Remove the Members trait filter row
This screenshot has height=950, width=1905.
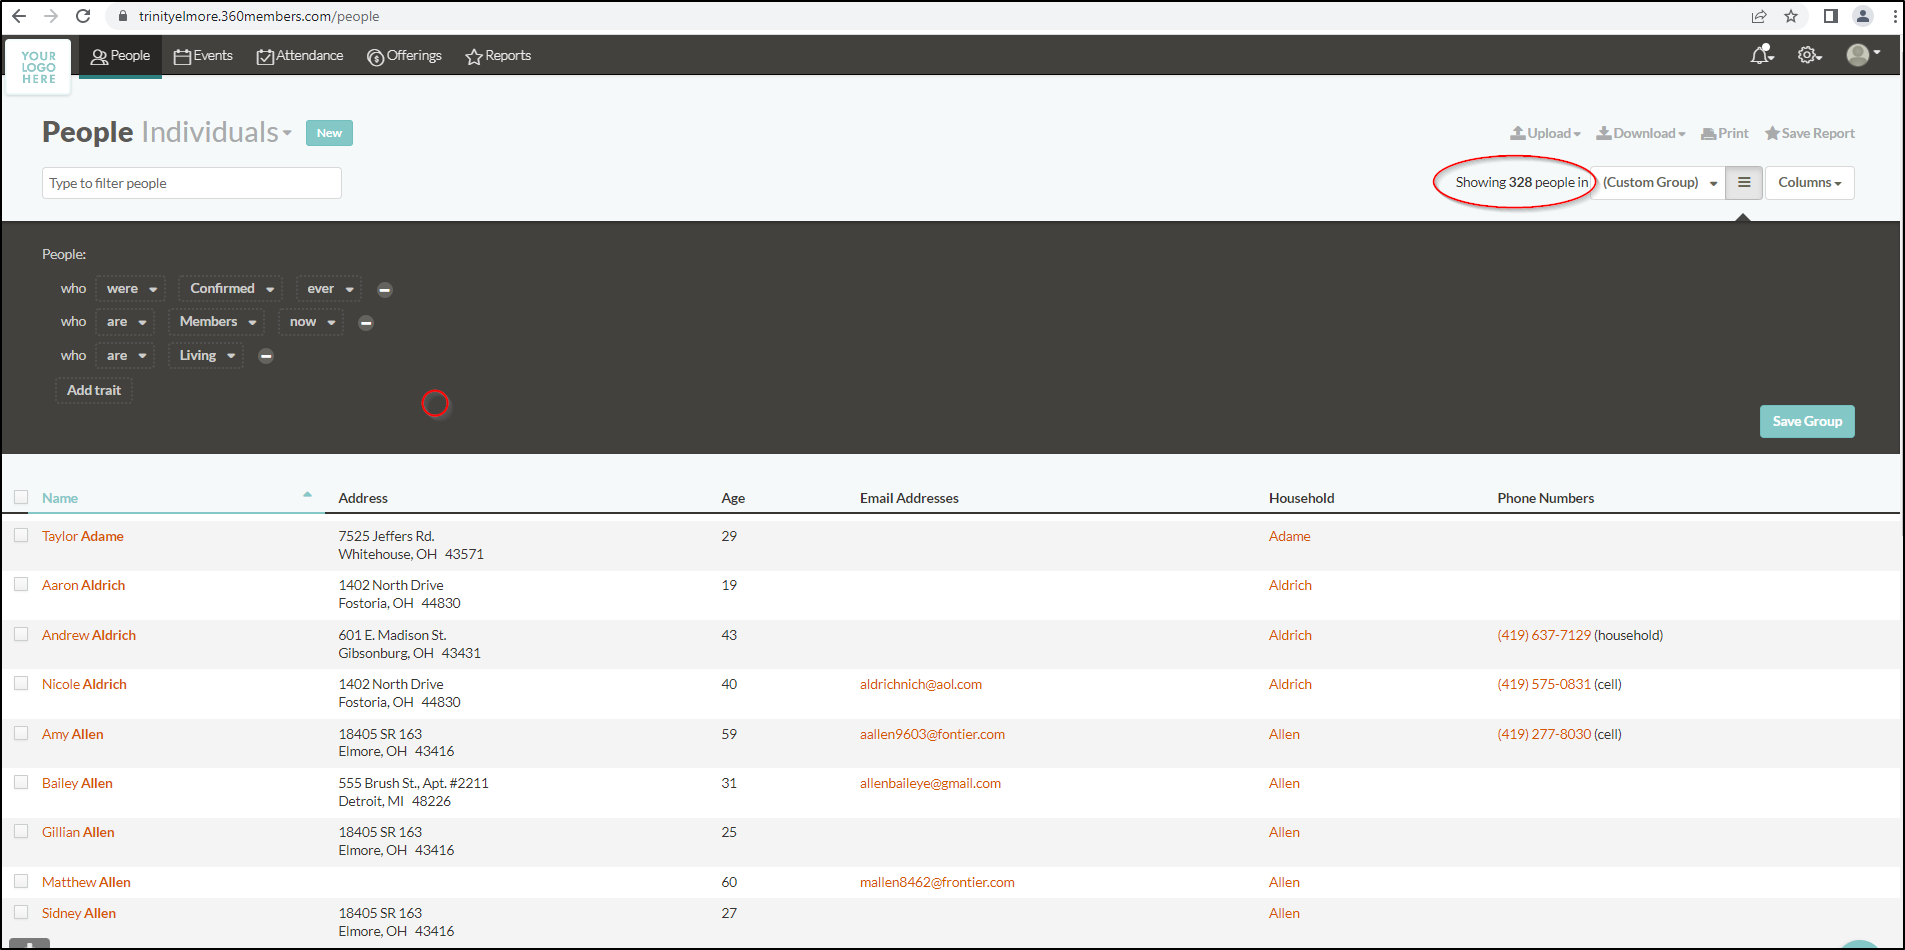coord(366,322)
